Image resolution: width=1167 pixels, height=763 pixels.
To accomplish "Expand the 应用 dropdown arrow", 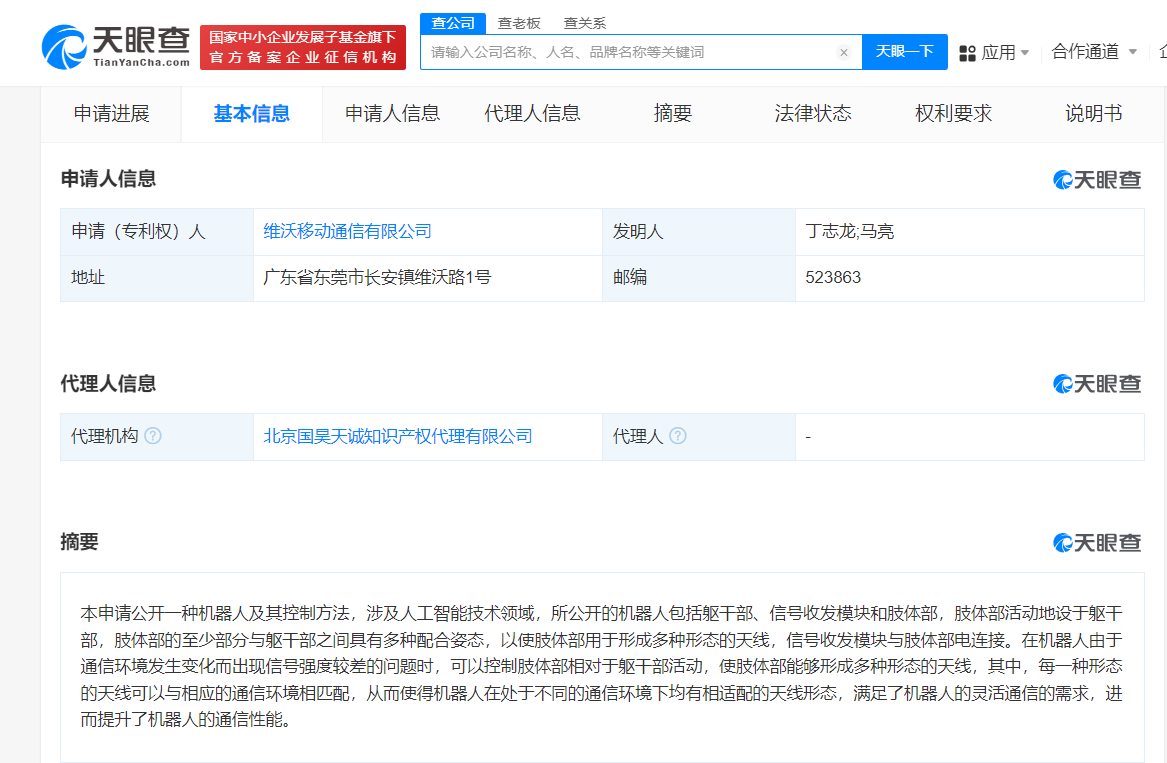I will click(1025, 52).
